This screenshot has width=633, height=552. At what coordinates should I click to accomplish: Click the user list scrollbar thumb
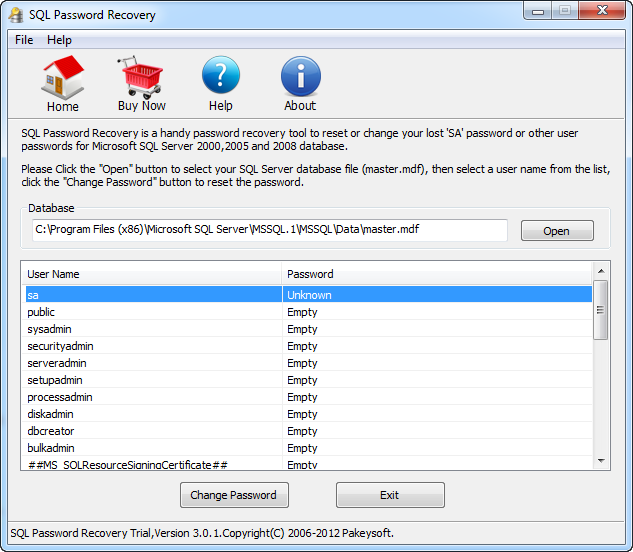point(601,310)
